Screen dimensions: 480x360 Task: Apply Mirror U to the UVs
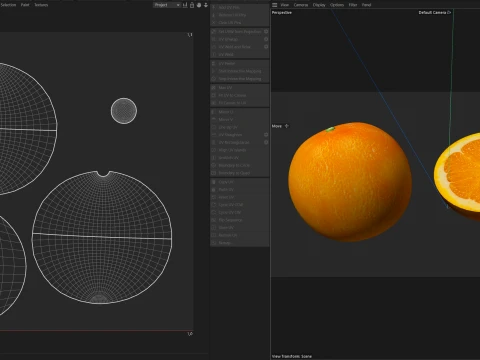point(239,112)
